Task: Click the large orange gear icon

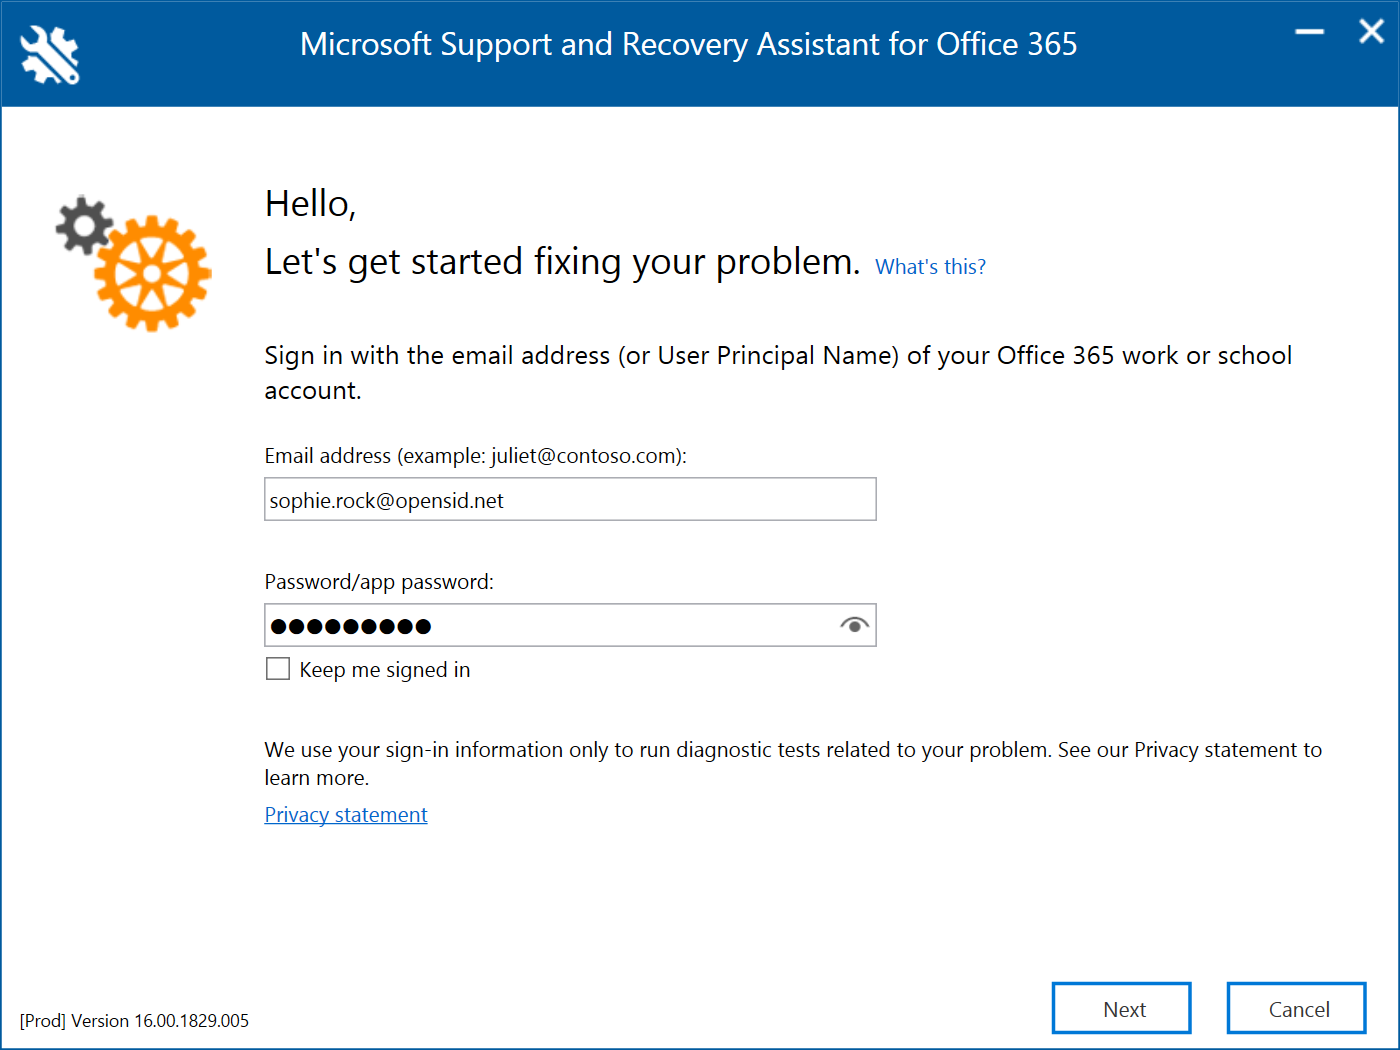Action: (x=152, y=273)
